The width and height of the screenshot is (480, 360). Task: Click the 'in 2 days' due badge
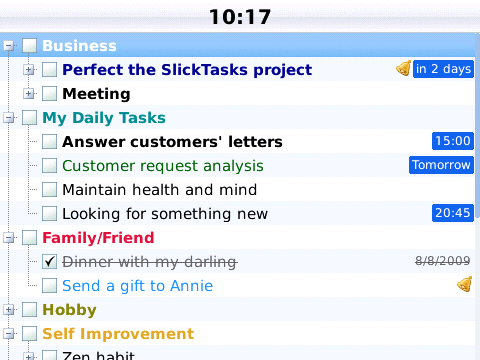tap(443, 69)
